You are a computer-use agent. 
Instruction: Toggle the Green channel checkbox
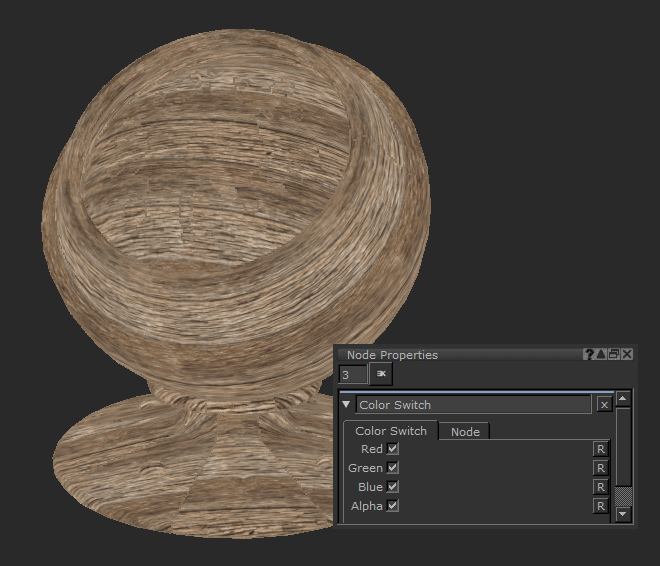tap(393, 468)
